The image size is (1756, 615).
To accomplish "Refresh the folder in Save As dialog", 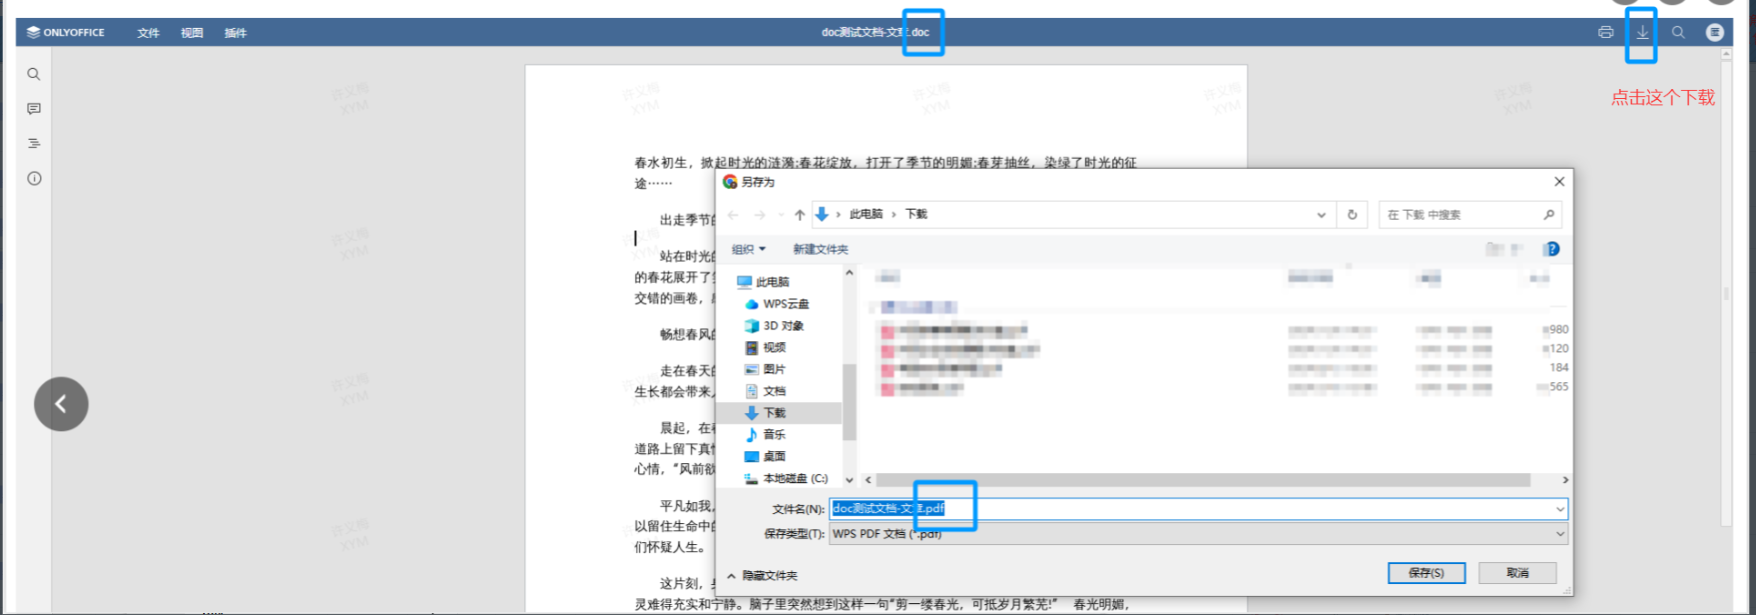I will 1352,215.
